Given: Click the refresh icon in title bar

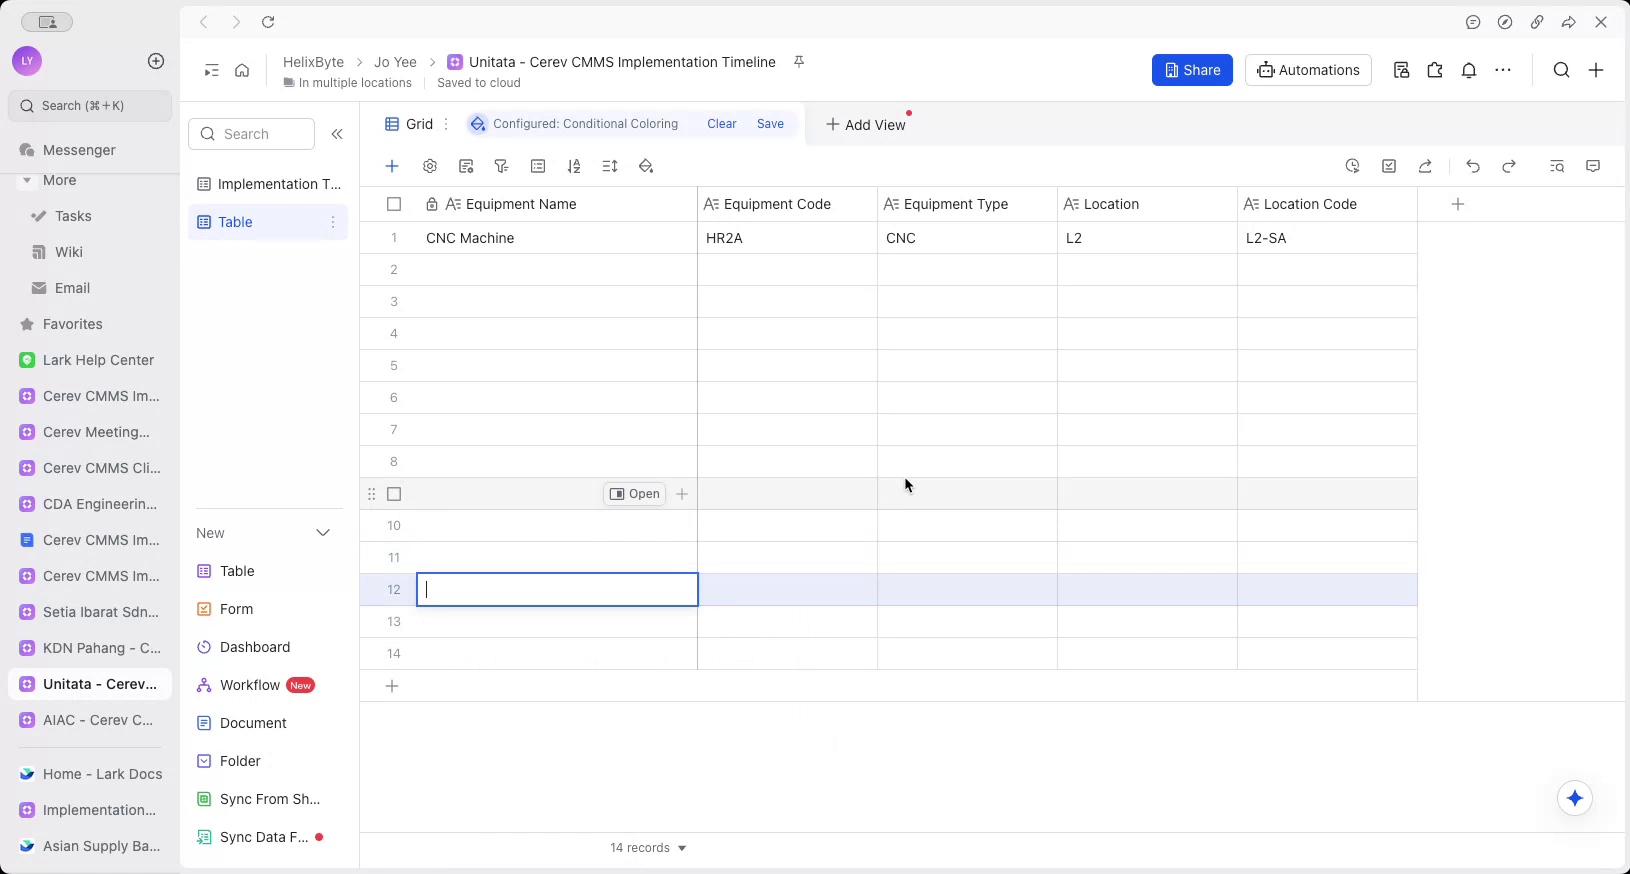Looking at the screenshot, I should 268,22.
